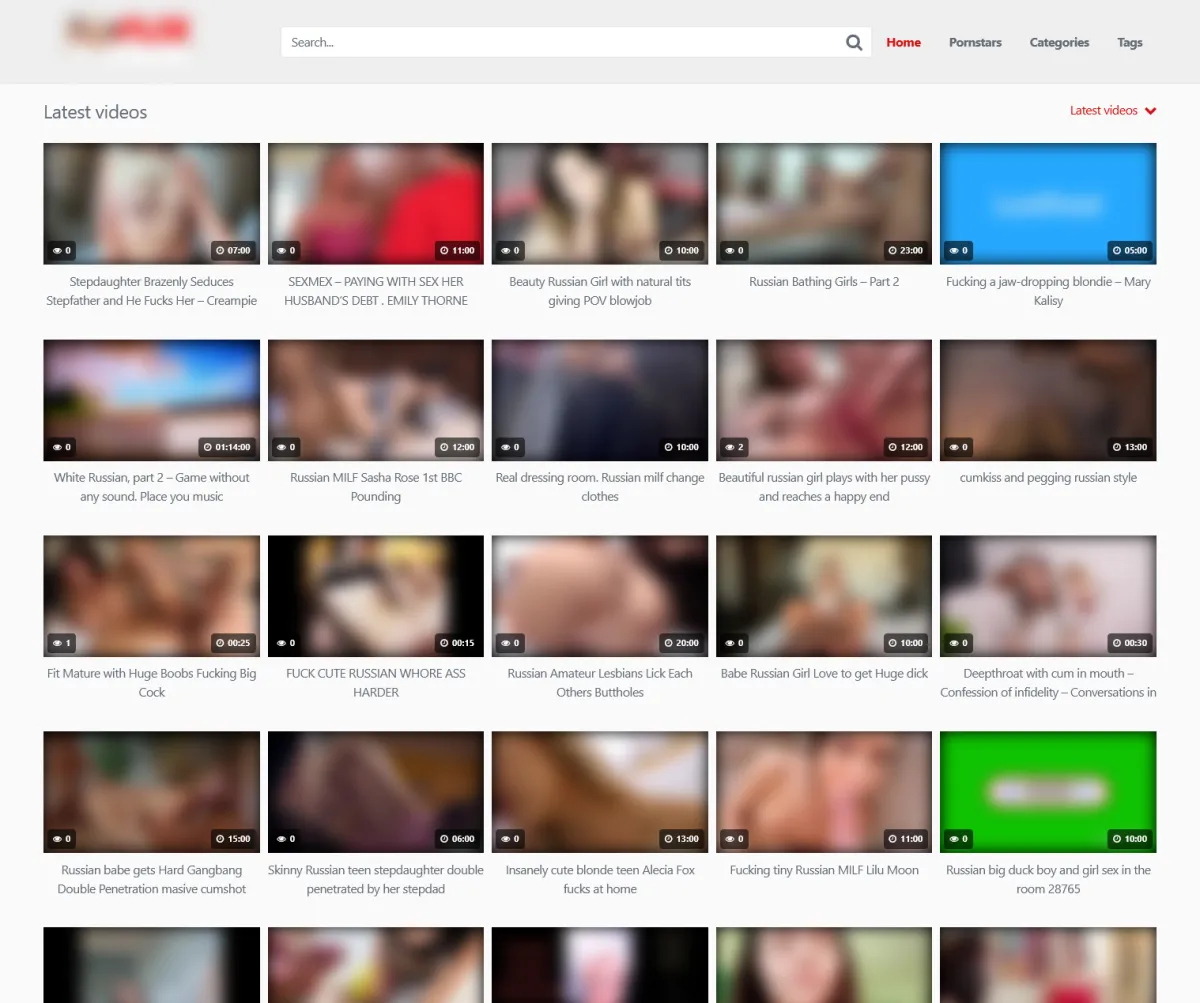Focus the Search input field

pos(560,42)
